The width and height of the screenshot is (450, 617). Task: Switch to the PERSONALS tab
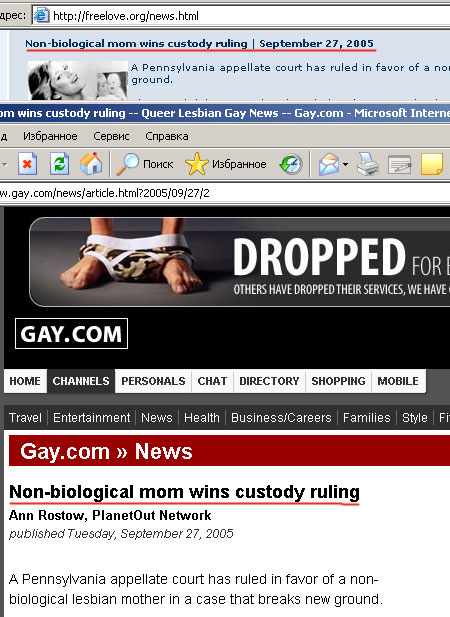(x=153, y=381)
